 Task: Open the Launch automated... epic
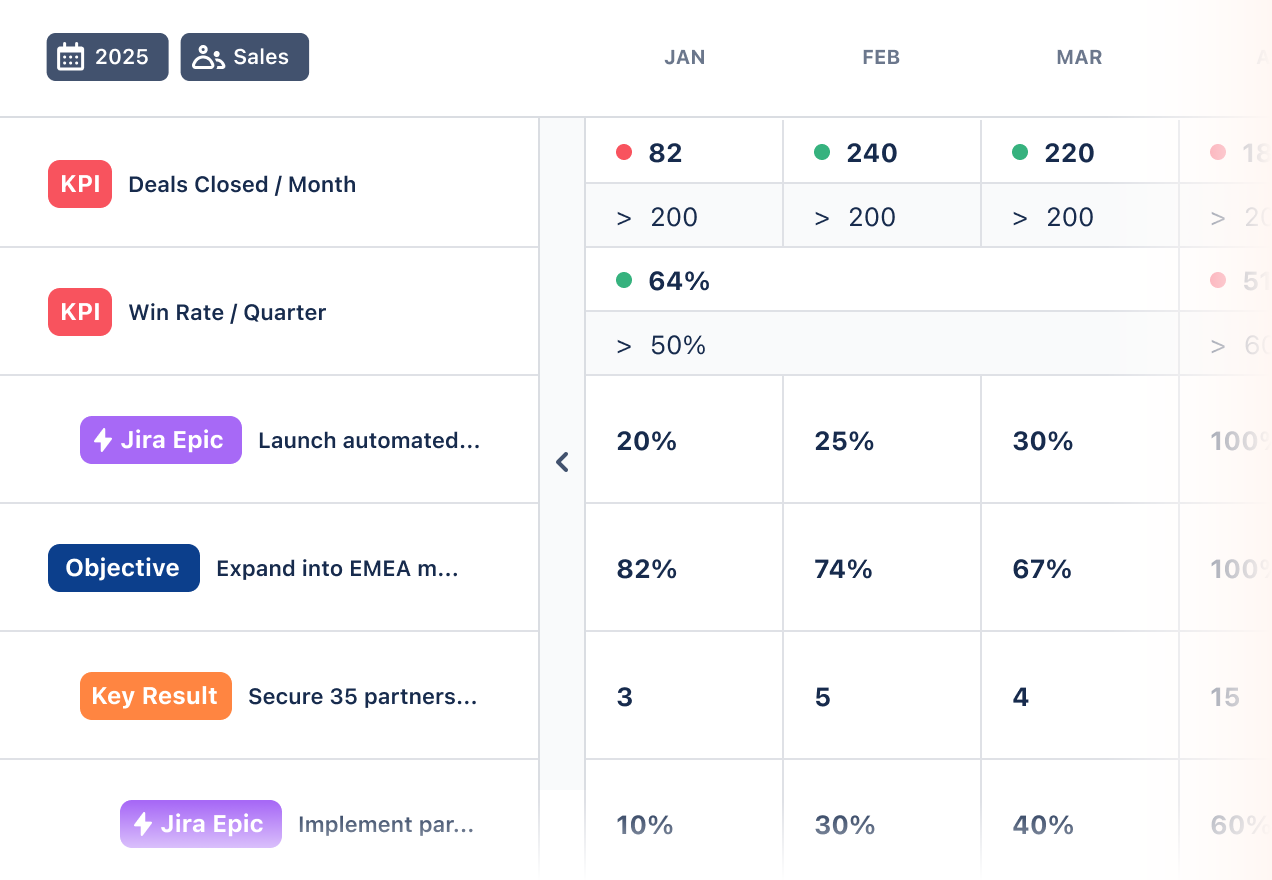(x=369, y=440)
